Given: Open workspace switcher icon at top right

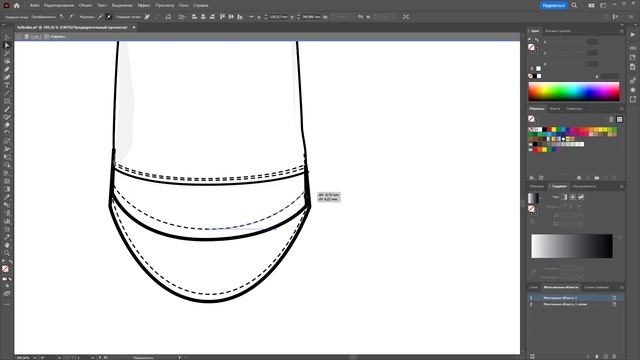Looking at the screenshot, I should 603,6.
